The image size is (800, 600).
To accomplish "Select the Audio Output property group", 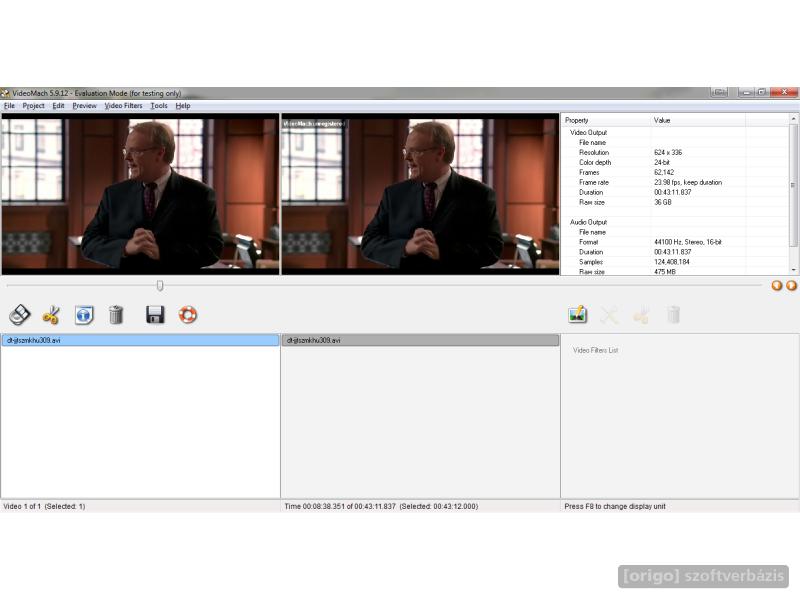I will [x=588, y=222].
